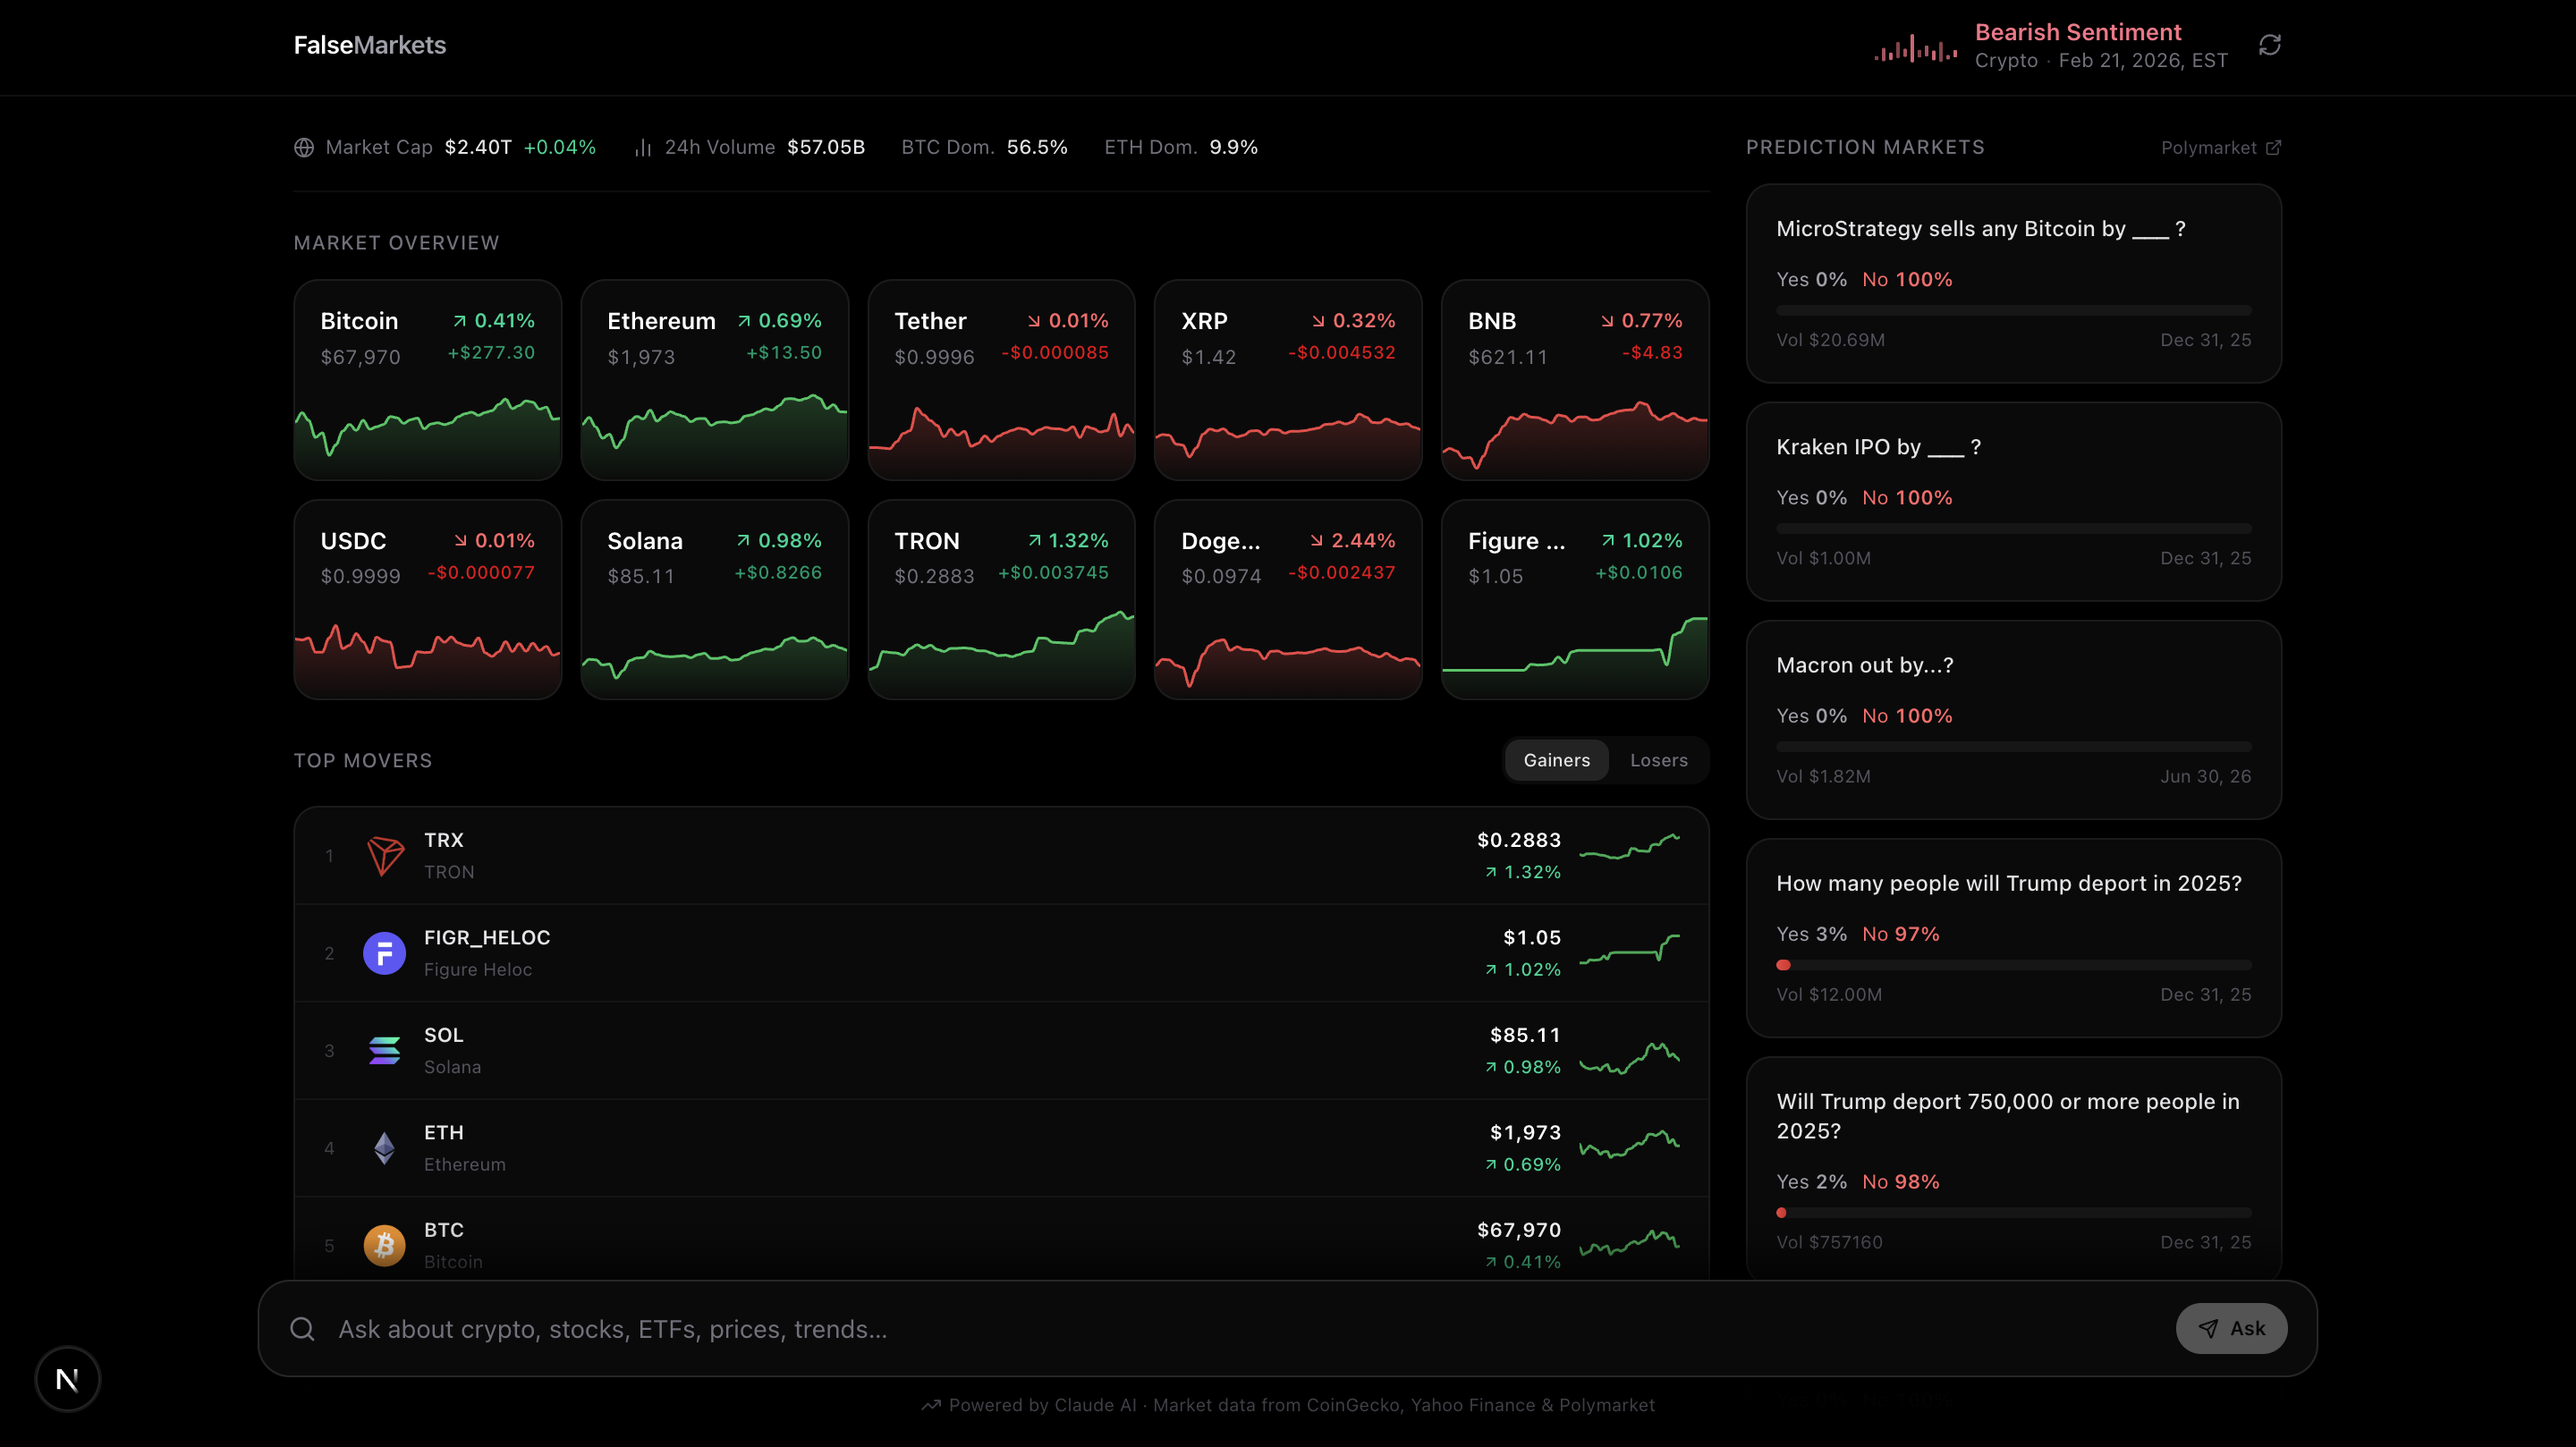Switch to the Losers tab

pyautogui.click(x=1658, y=760)
